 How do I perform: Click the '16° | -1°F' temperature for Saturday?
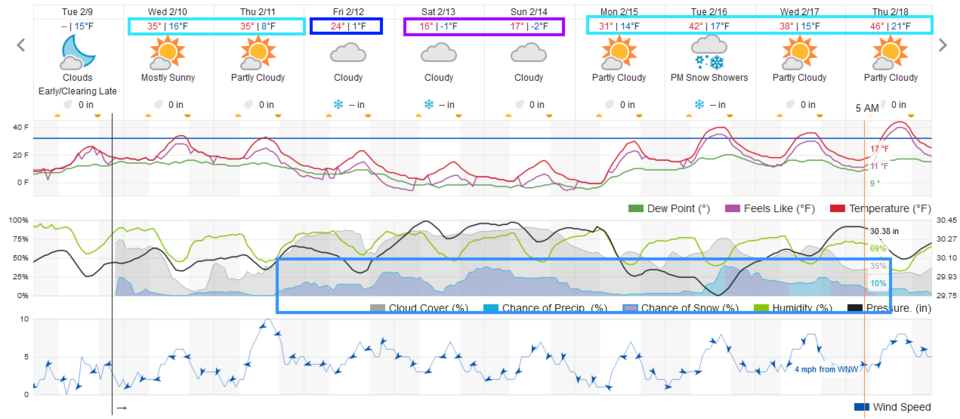438,26
